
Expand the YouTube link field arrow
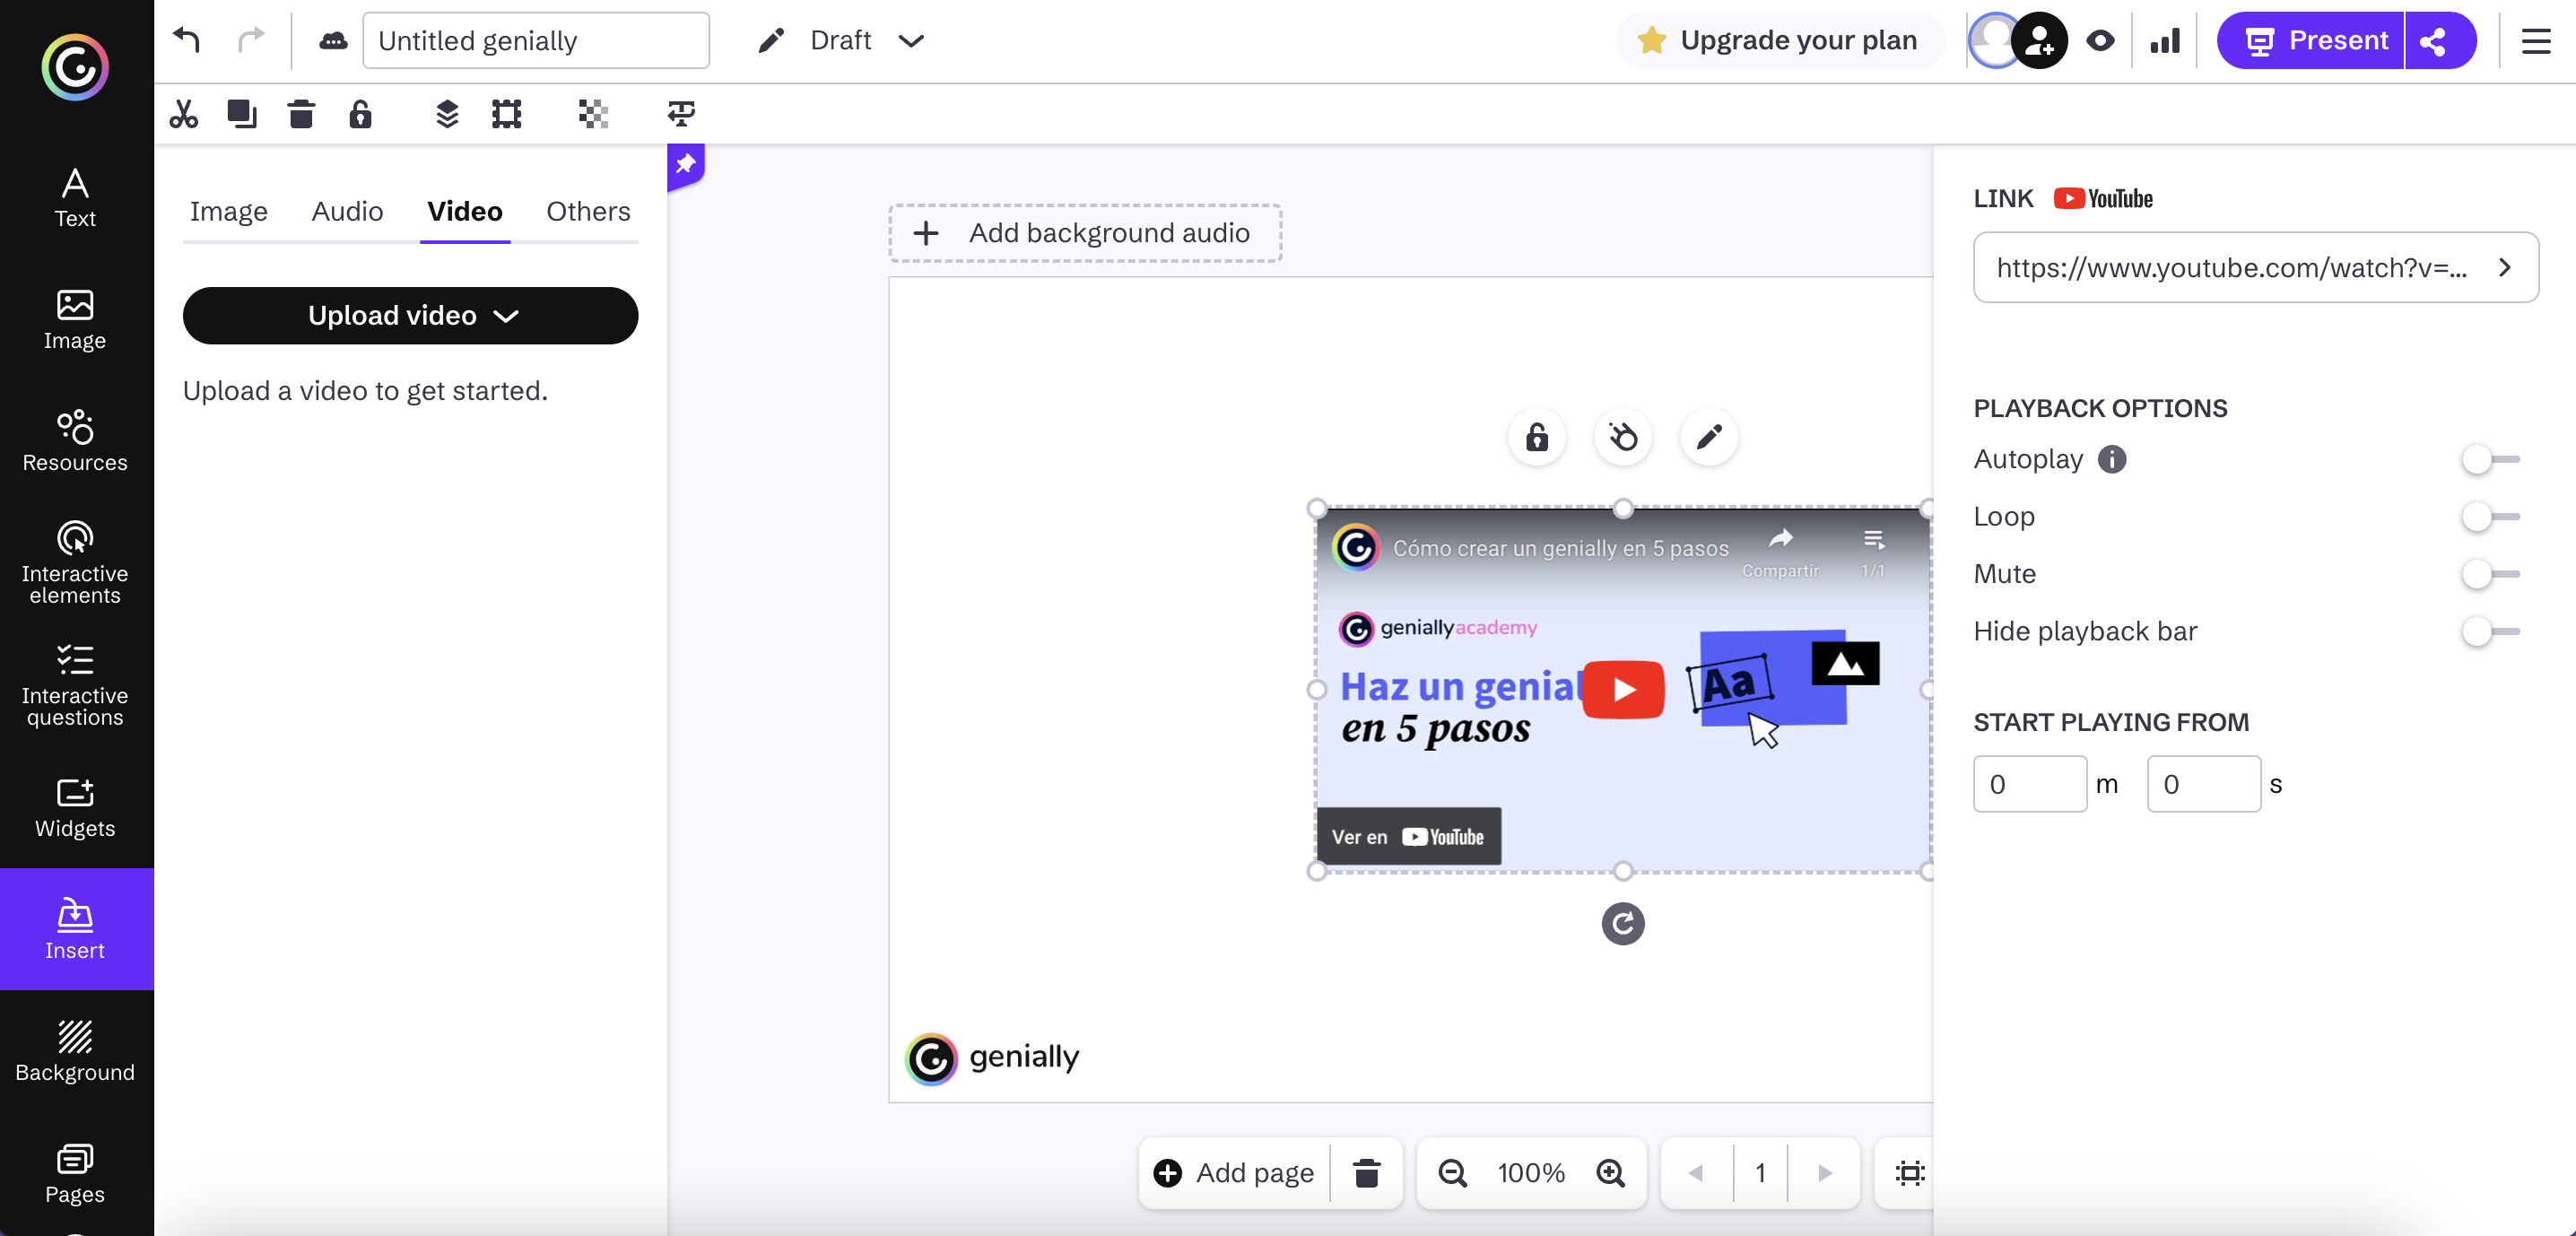(2505, 268)
